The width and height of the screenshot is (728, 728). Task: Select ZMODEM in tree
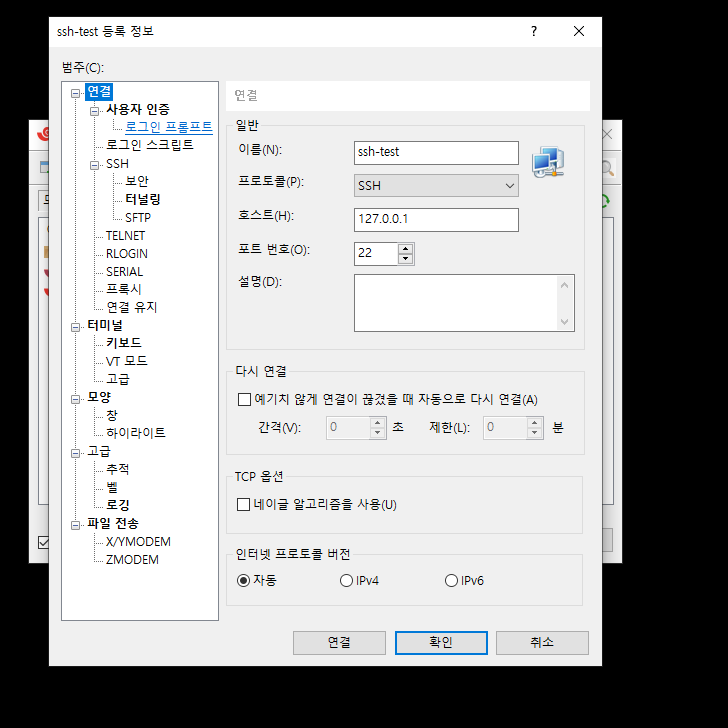[132, 560]
